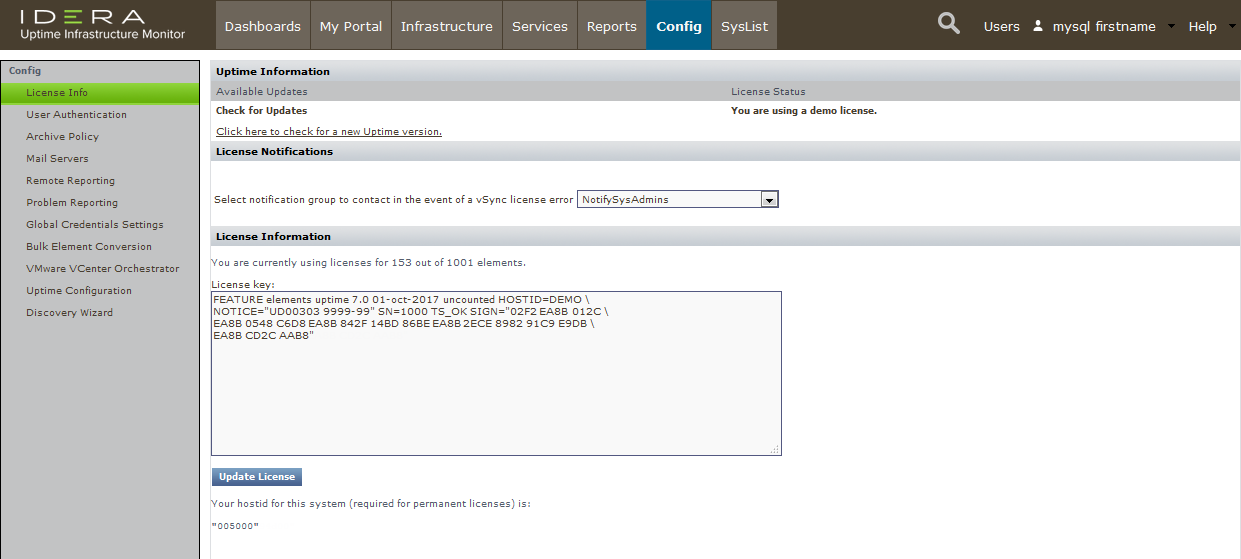1241x559 pixels.
Task: Click the notification group dropdown arrow
Action: point(769,200)
